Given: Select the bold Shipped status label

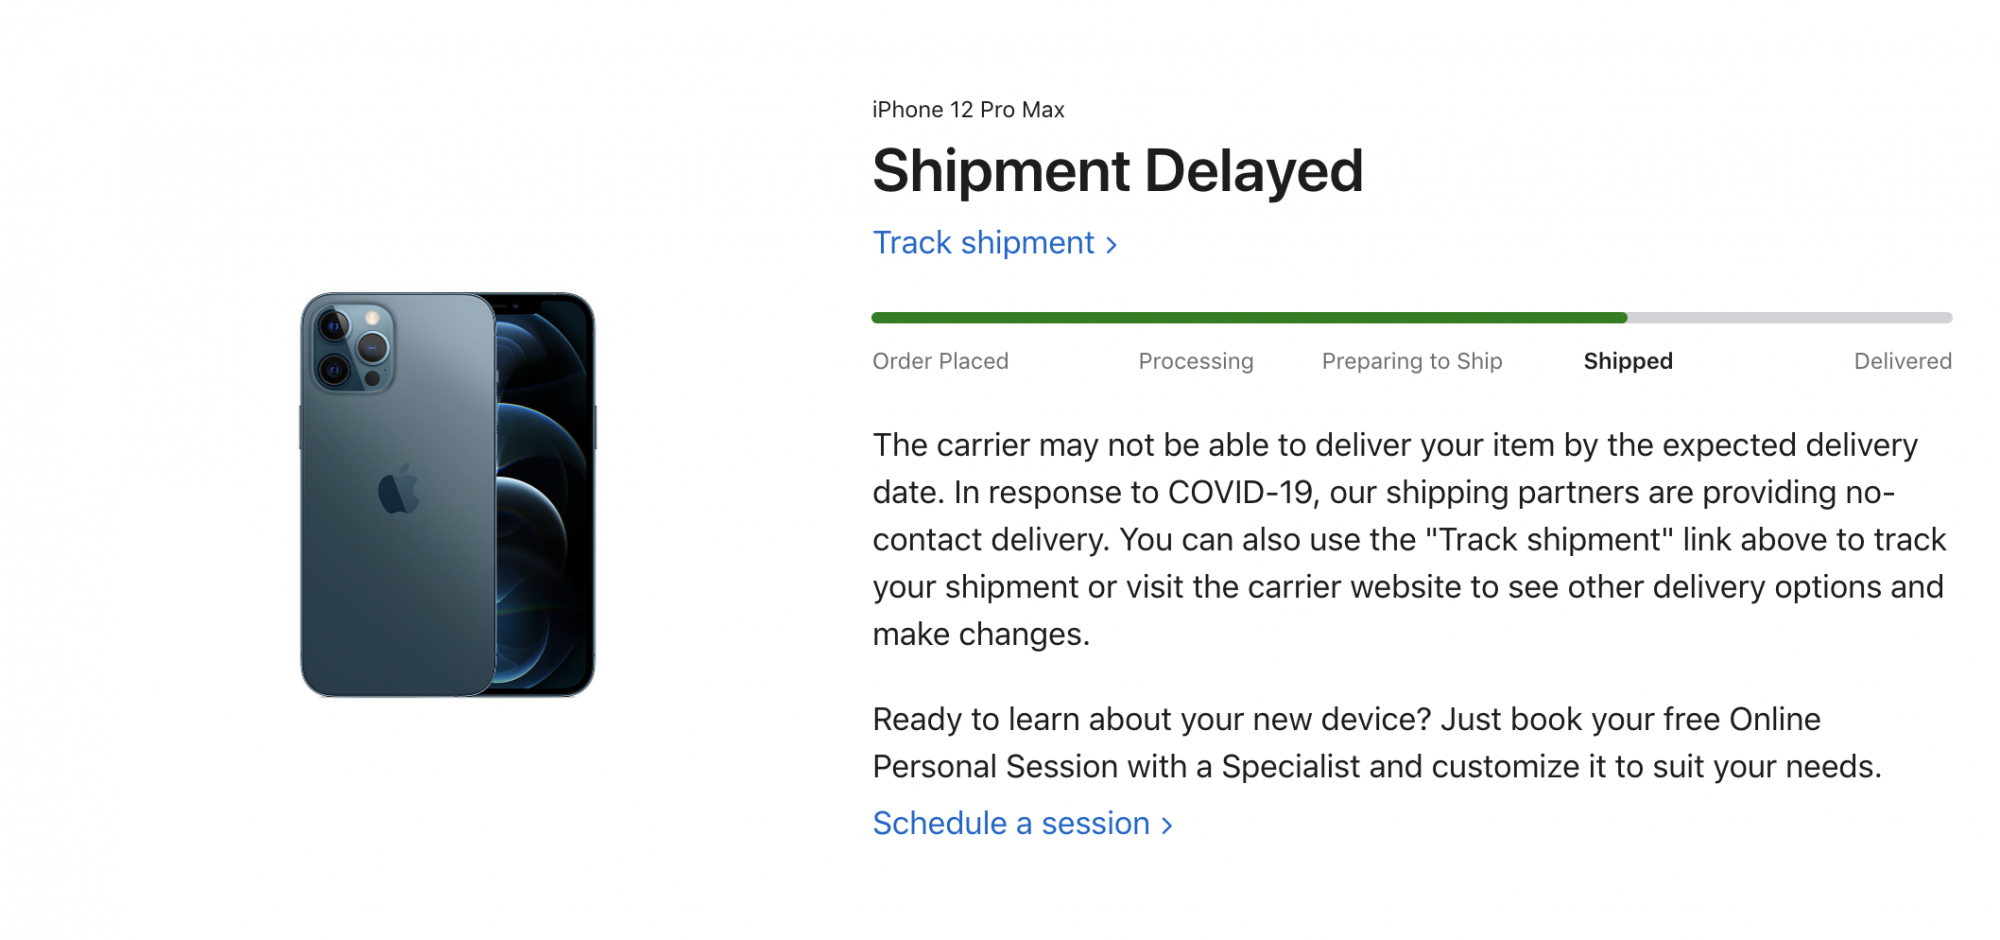Looking at the screenshot, I should point(1628,361).
